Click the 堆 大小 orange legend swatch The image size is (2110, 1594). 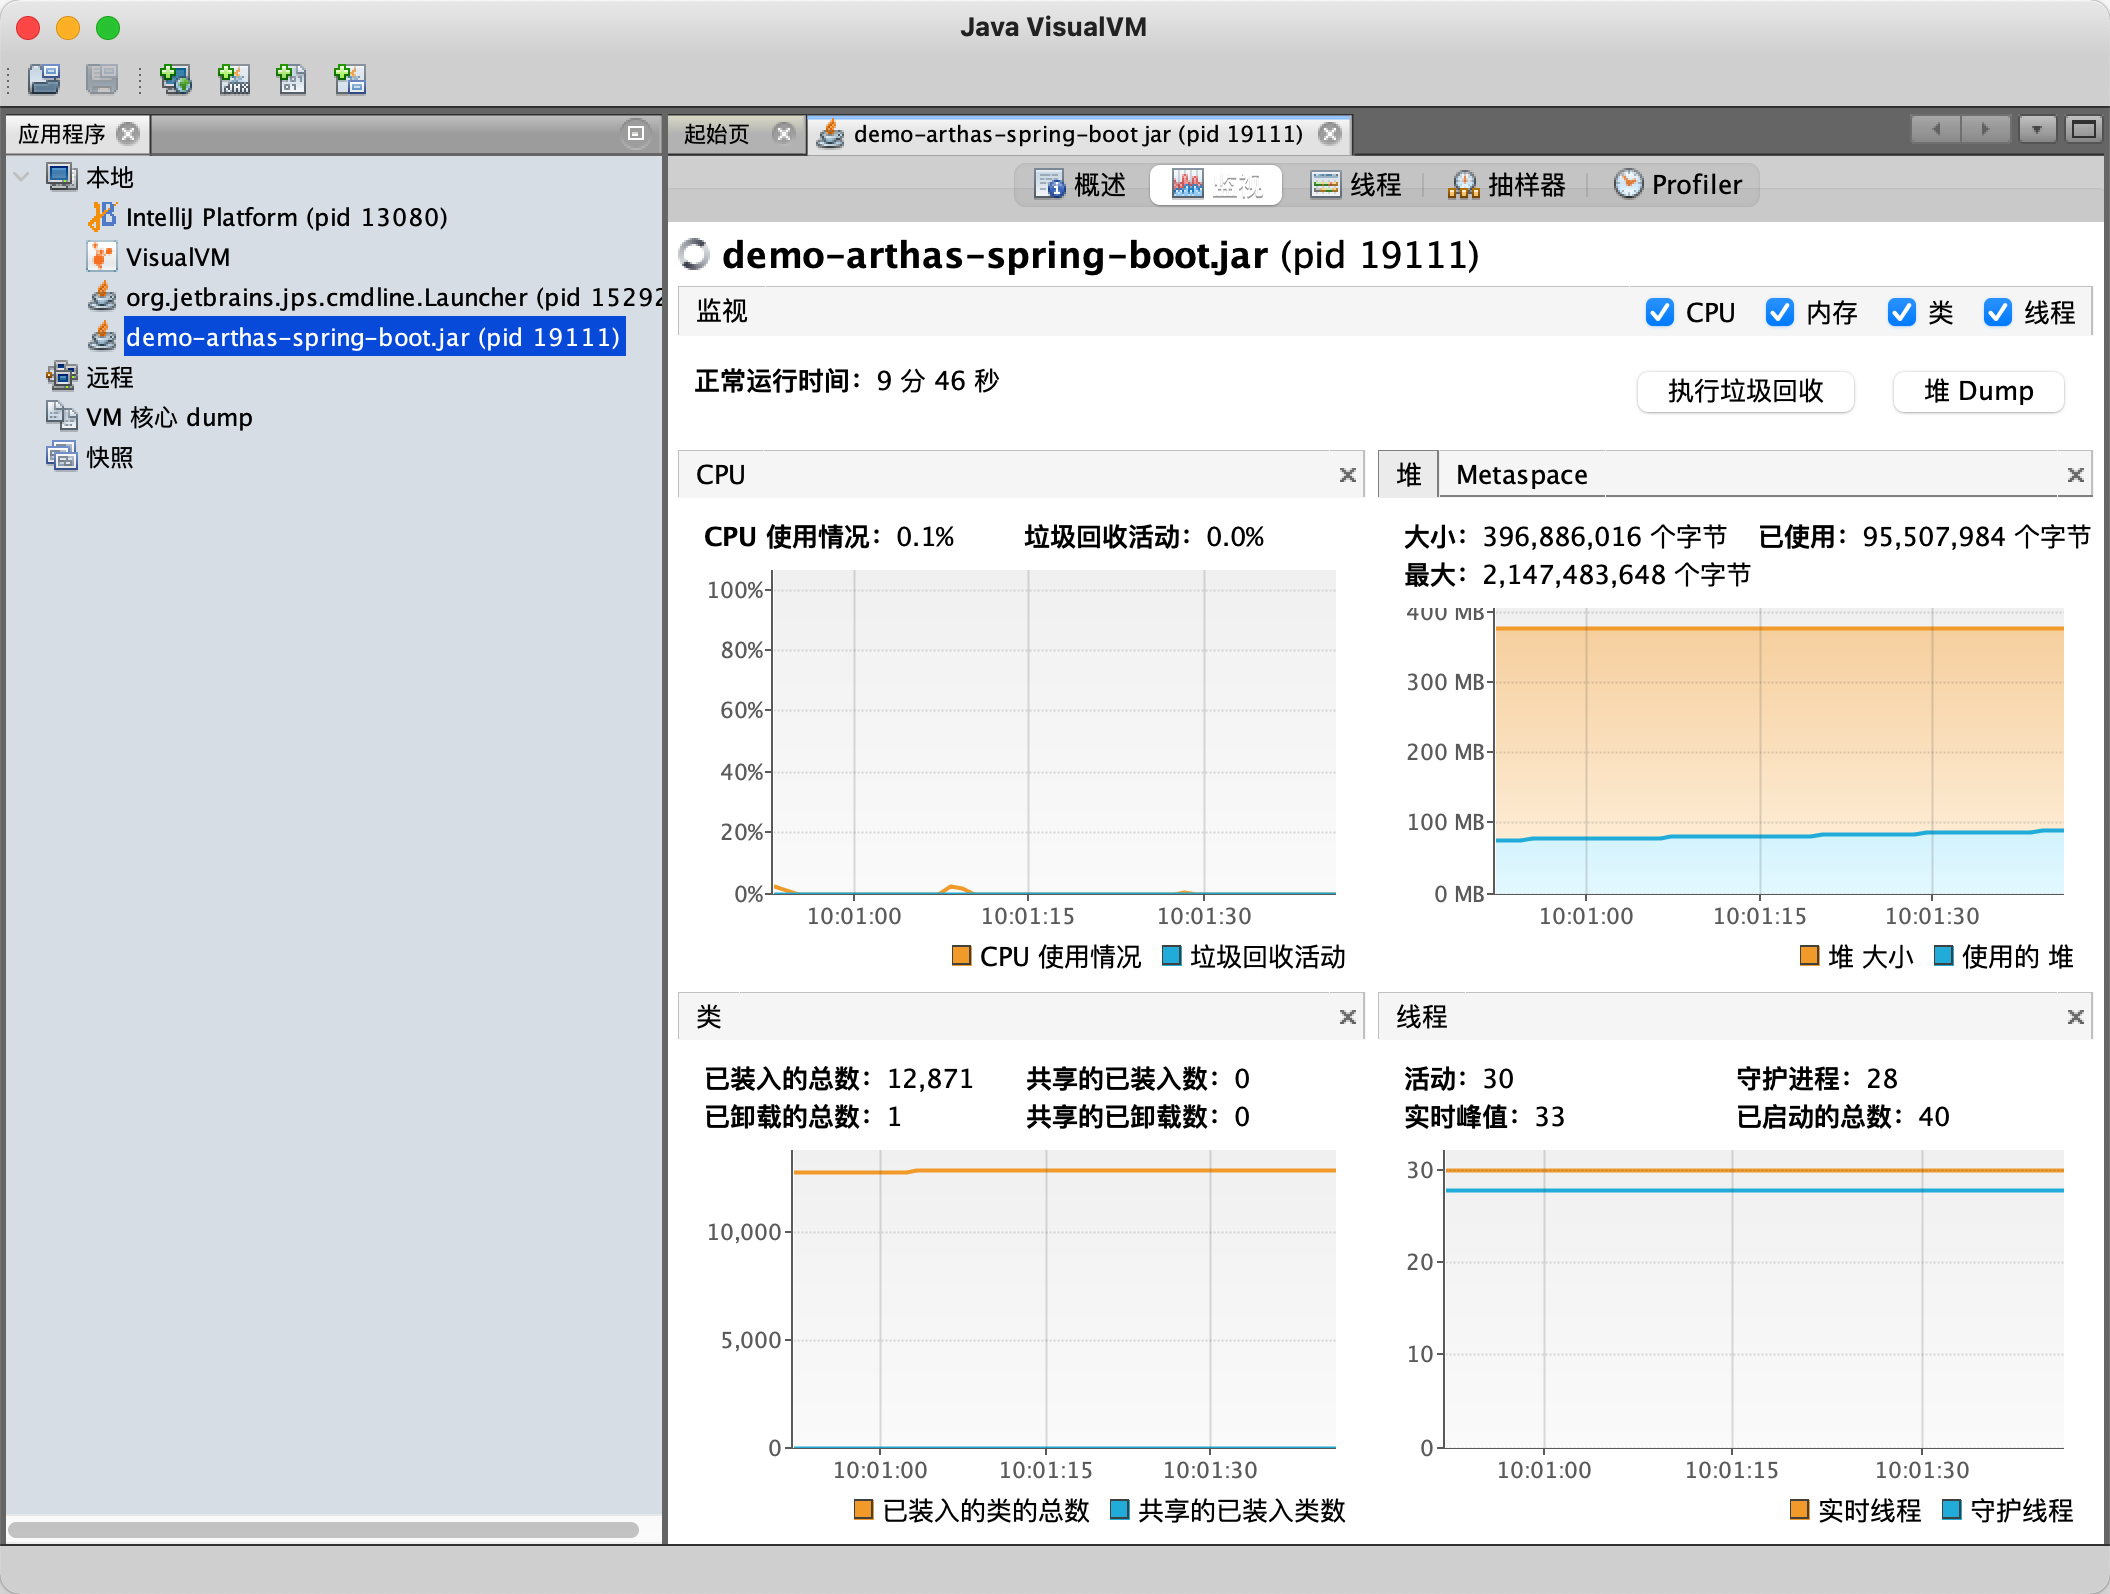click(1809, 955)
